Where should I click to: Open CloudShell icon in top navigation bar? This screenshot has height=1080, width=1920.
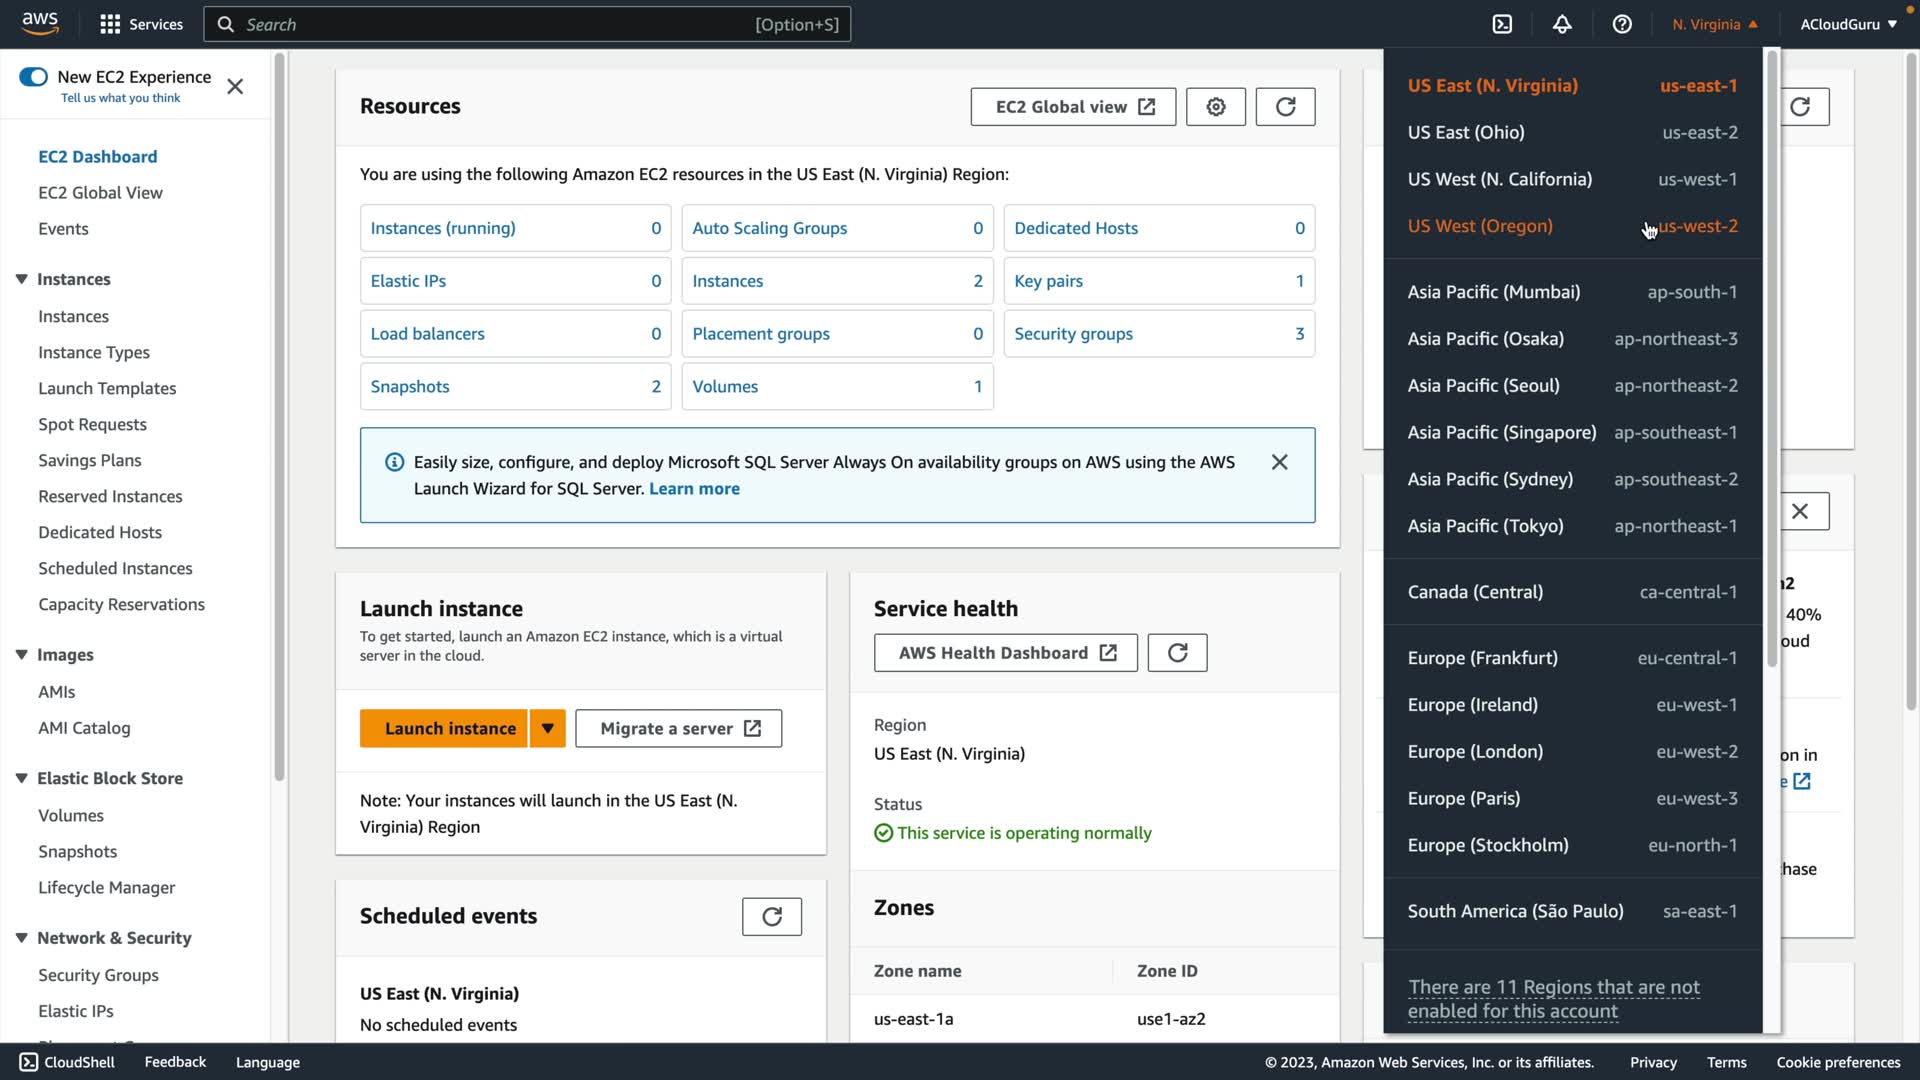coord(1502,24)
